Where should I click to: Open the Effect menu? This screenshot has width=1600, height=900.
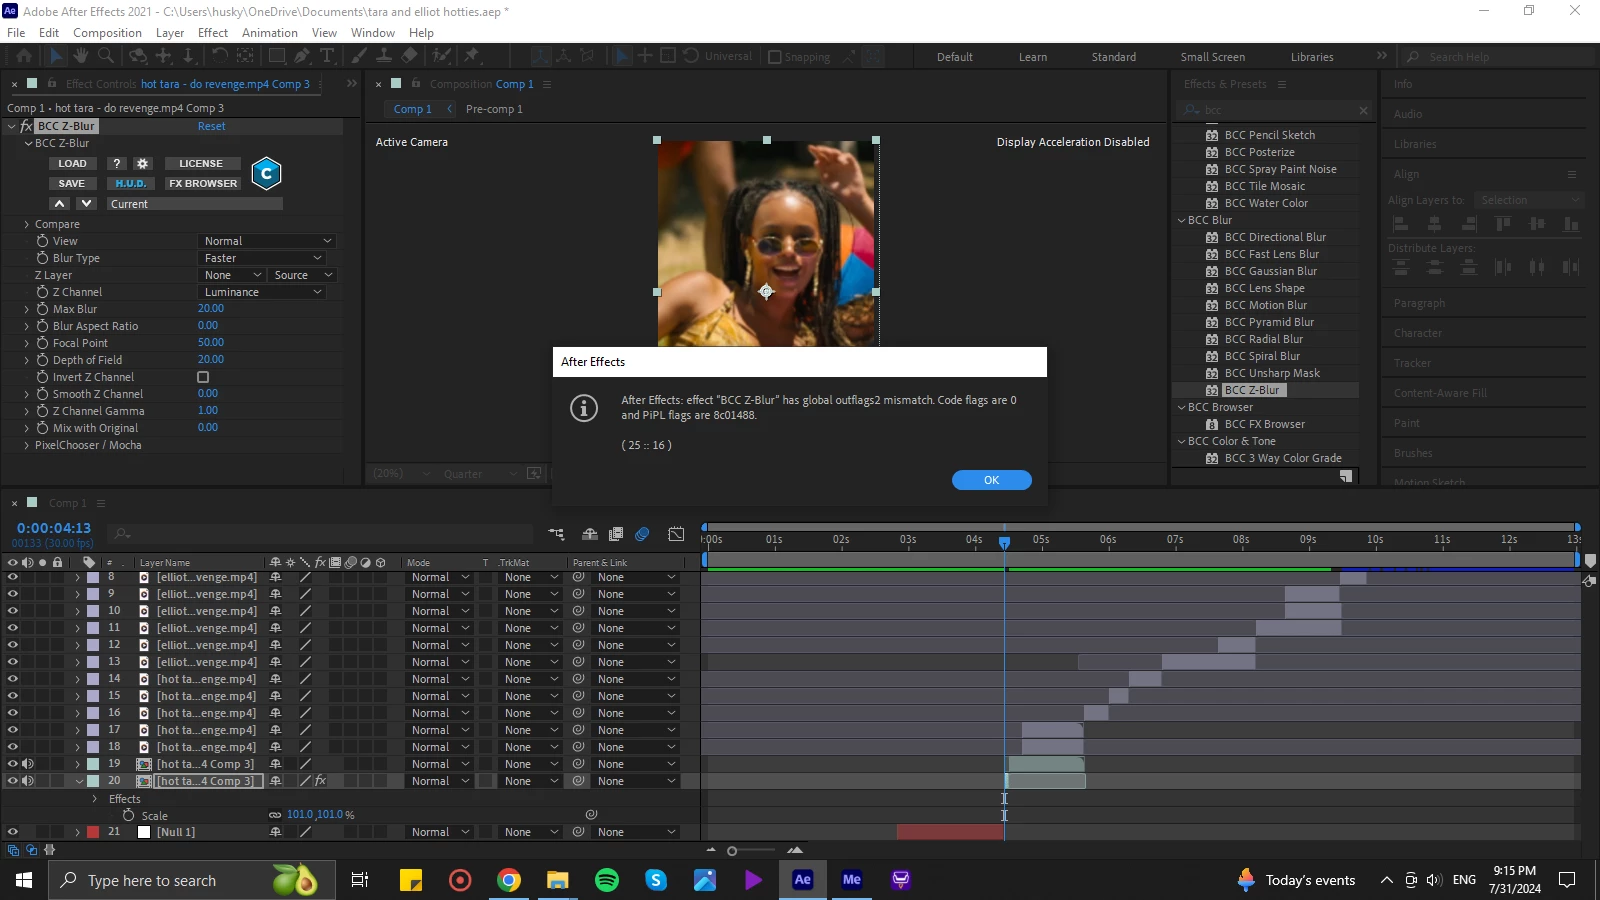213,33
